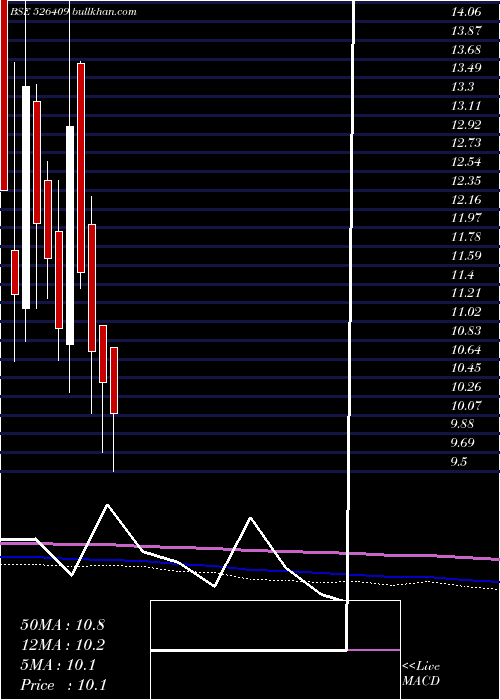Viewport: 500px width, 700px height.
Task: Click the 12.92 price axis label
Action: click(x=466, y=125)
